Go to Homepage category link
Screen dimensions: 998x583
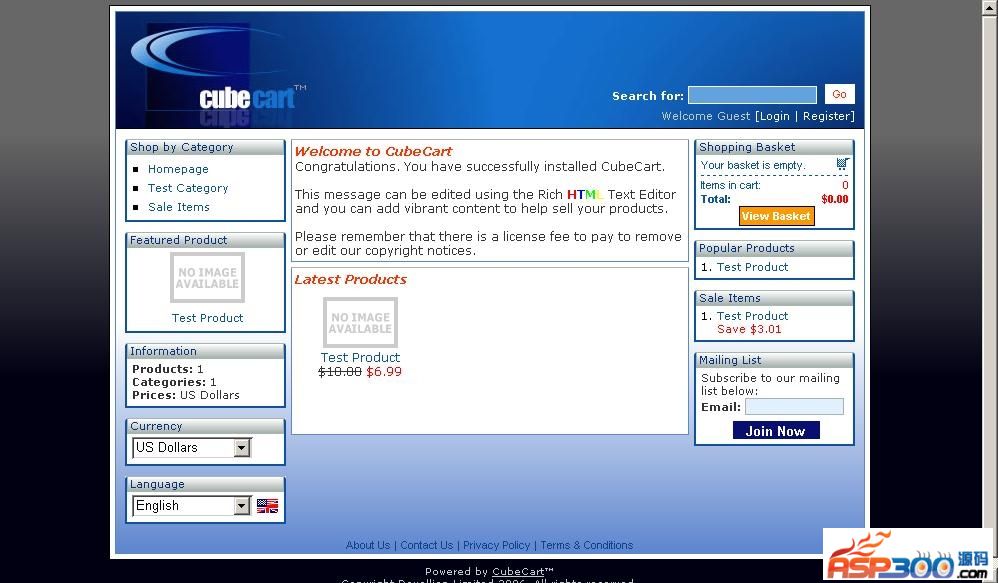point(178,169)
